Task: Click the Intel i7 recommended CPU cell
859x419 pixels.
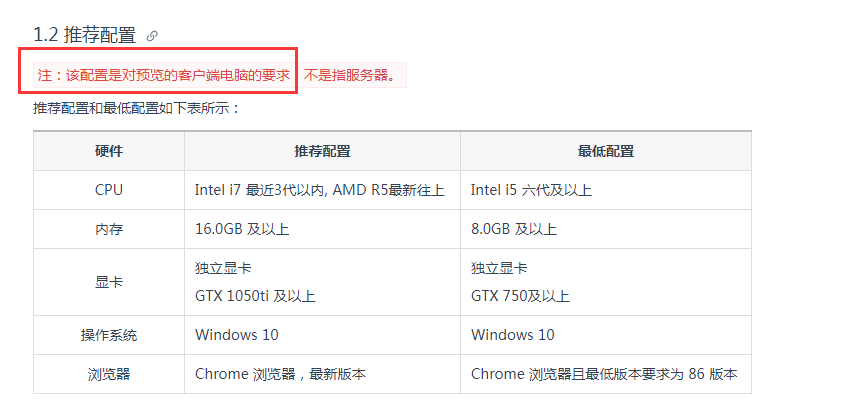Action: click(322, 190)
